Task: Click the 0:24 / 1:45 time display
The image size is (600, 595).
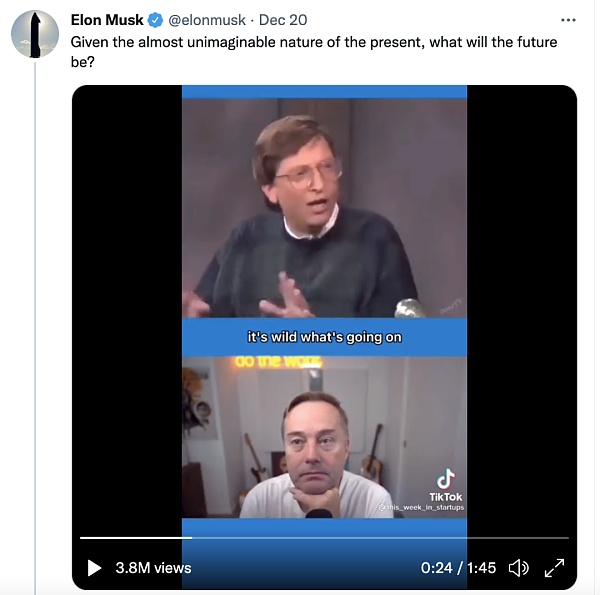Action: click(x=458, y=568)
